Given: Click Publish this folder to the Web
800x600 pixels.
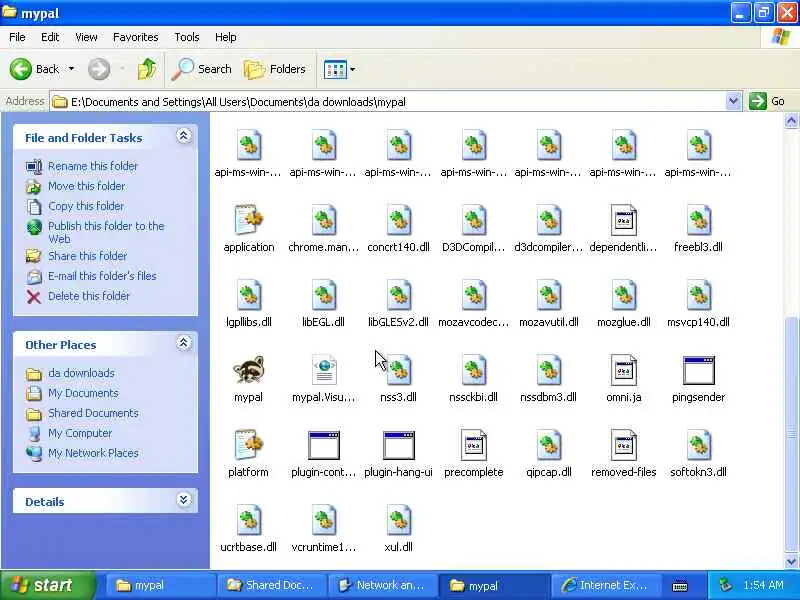Looking at the screenshot, I should point(106,232).
